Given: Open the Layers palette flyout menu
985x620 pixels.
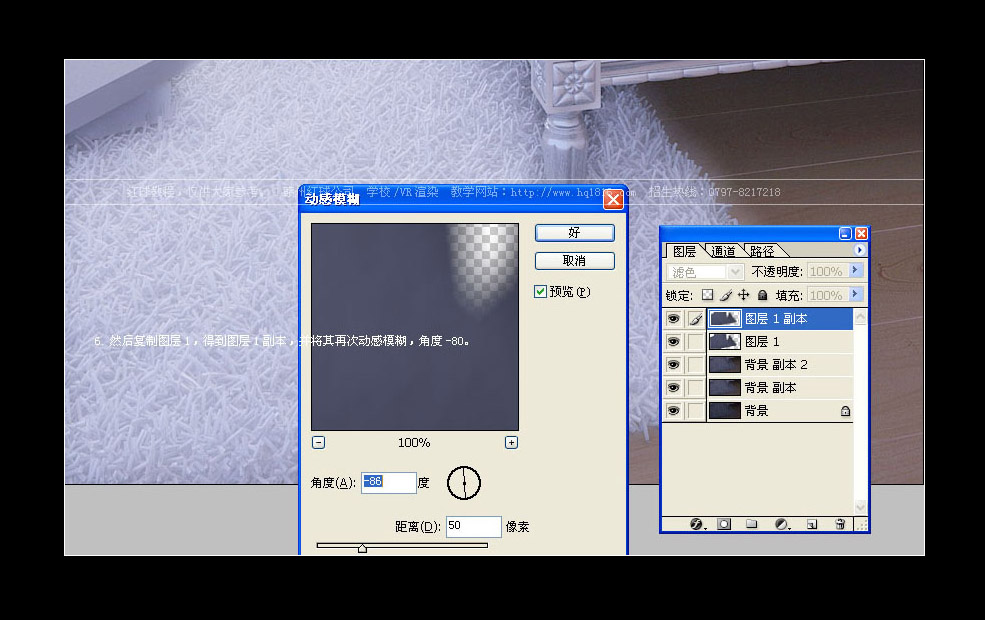Looking at the screenshot, I should [860, 249].
